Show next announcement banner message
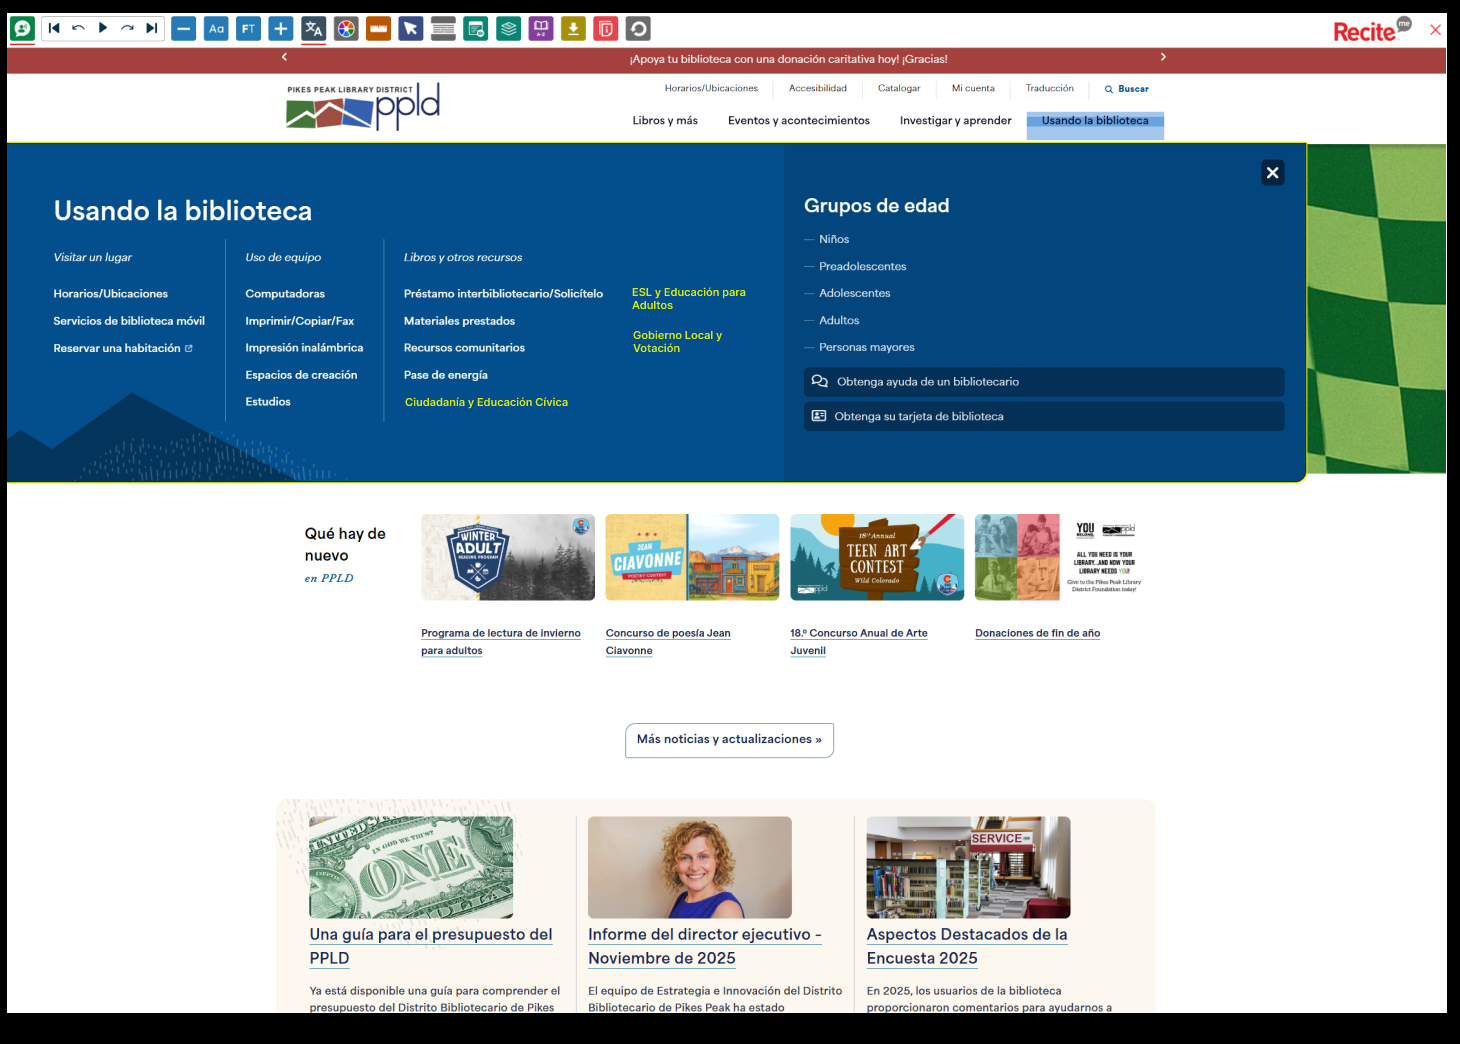The width and height of the screenshot is (1460, 1044). 1163,58
